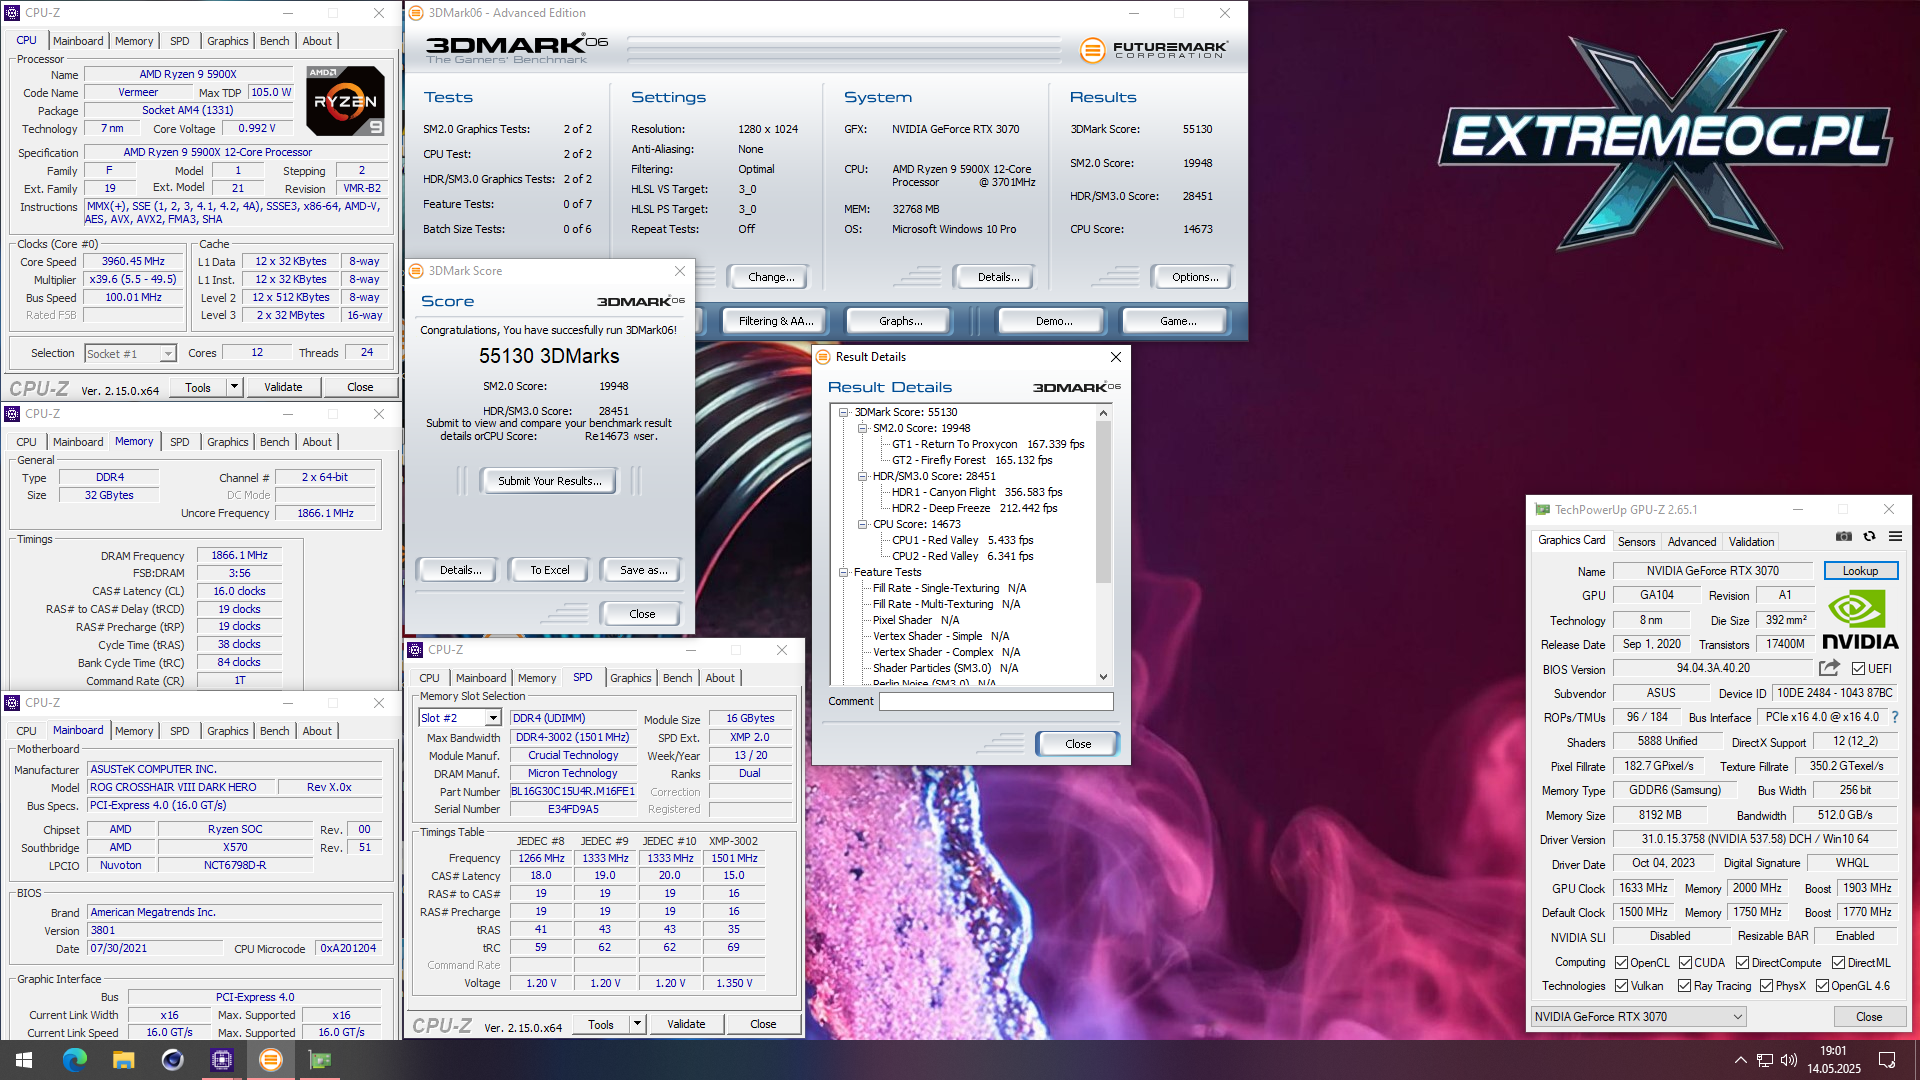Image resolution: width=1920 pixels, height=1080 pixels.
Task: Toggle the DirectML checkbox
Action: [x=1838, y=963]
